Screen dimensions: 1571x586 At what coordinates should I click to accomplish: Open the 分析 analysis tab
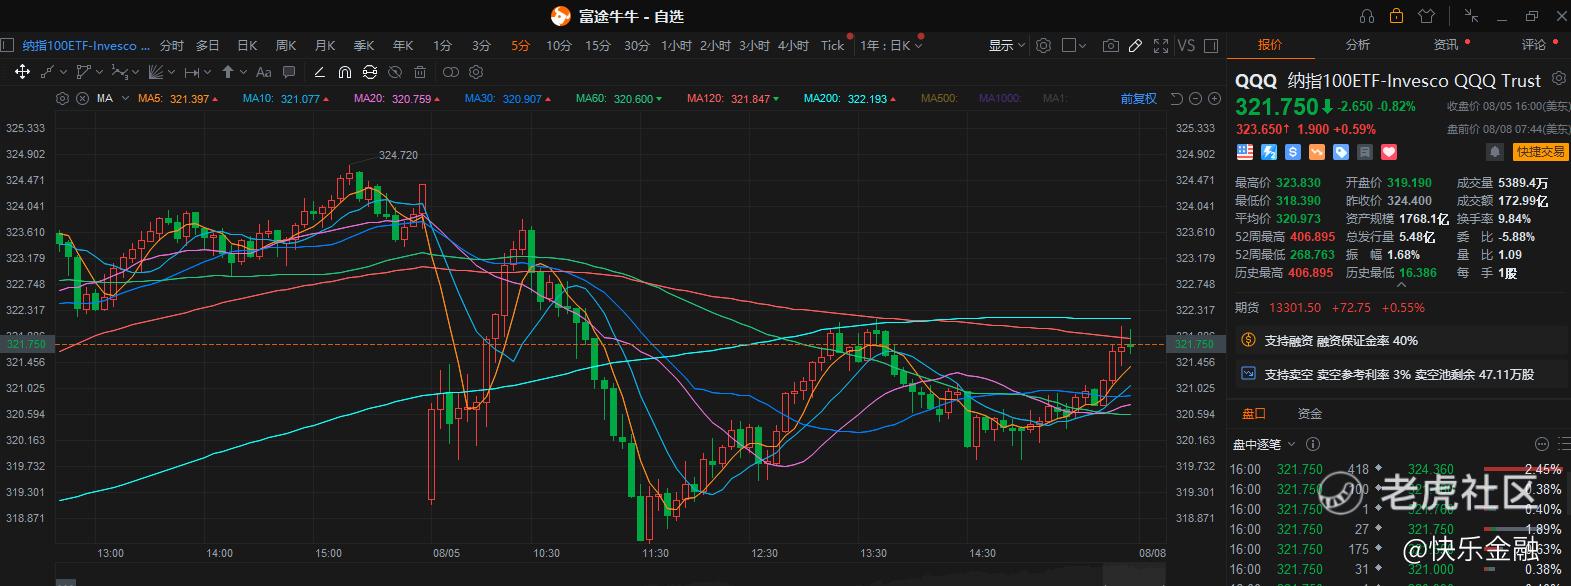(x=1358, y=45)
